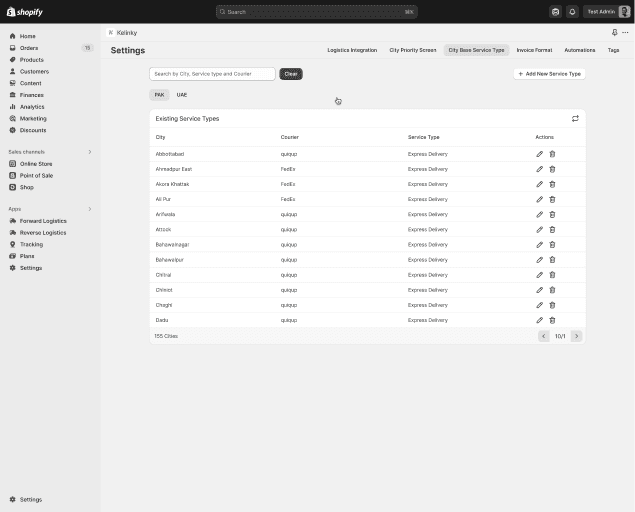Open Online Store sales channel
Image resolution: width=635 pixels, height=512 pixels.
[x=36, y=164]
